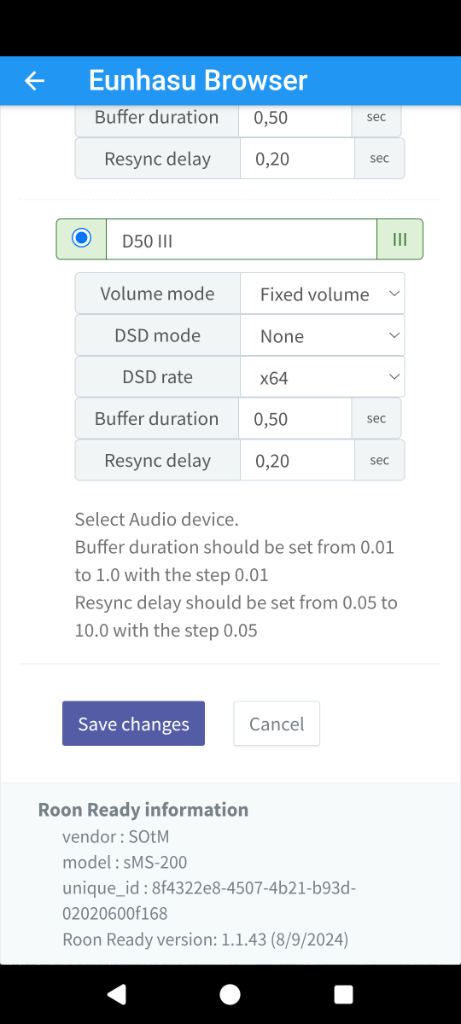Click the green III badge beside D50 III
Screen dimensions: 461x1024
click(x=400, y=239)
